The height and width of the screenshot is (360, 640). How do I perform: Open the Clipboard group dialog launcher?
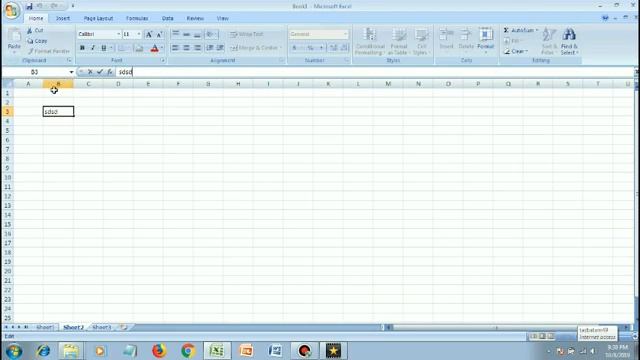pyautogui.click(x=69, y=60)
